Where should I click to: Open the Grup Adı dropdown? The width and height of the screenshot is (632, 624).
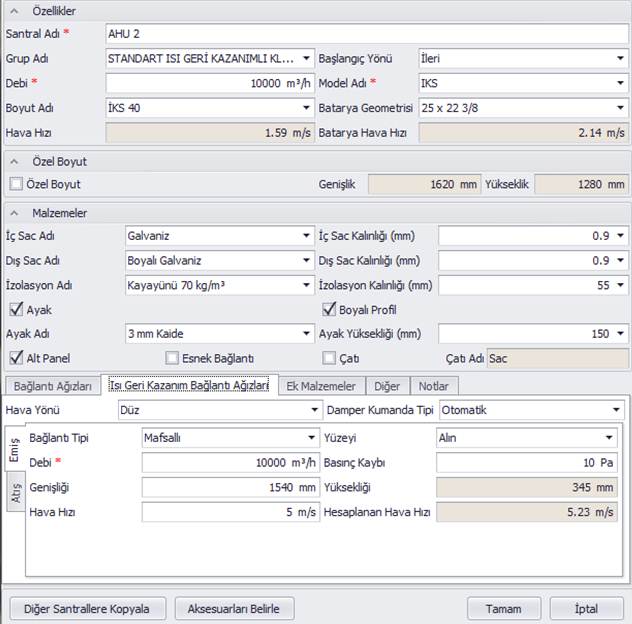305,58
